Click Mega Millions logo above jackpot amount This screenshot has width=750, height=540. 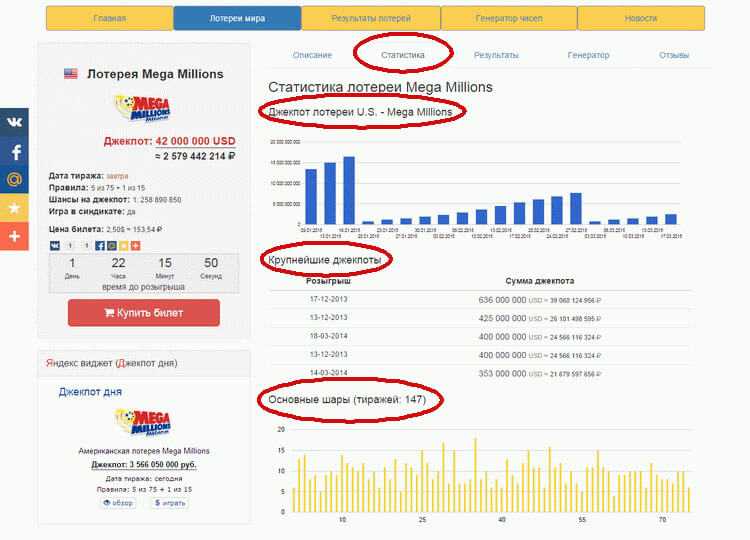[143, 109]
